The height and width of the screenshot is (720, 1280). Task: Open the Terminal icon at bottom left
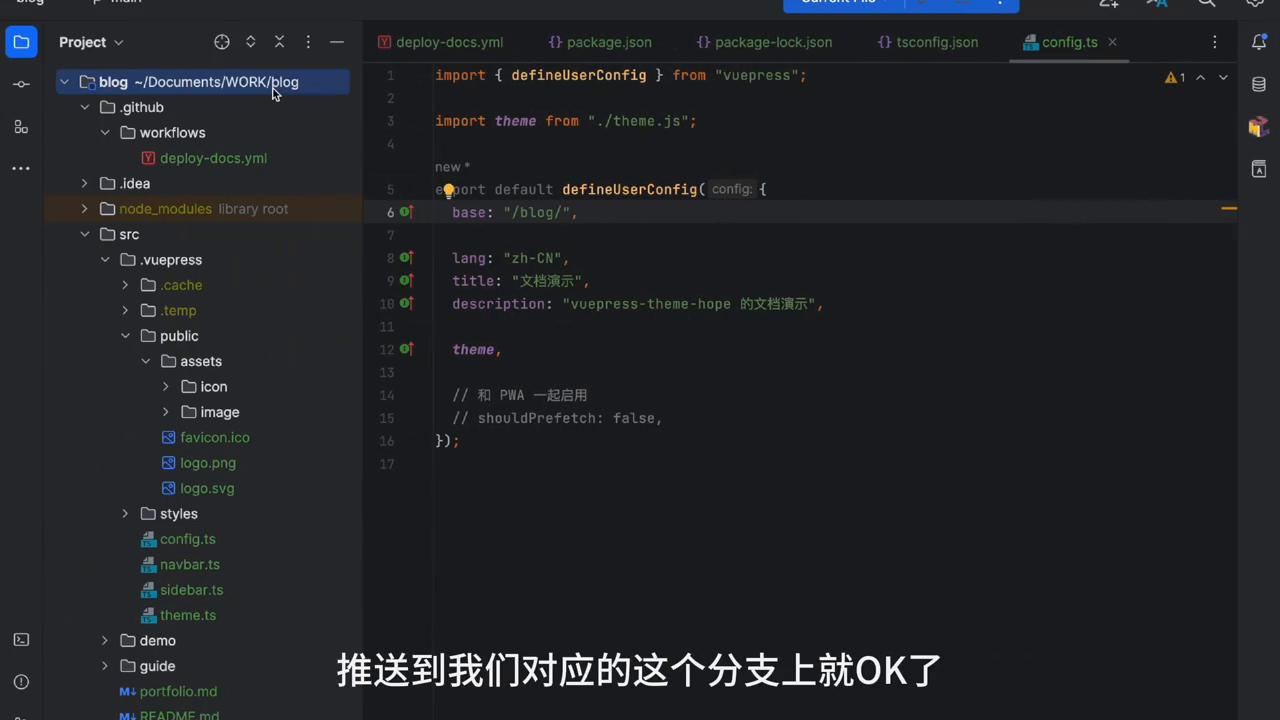(21, 640)
